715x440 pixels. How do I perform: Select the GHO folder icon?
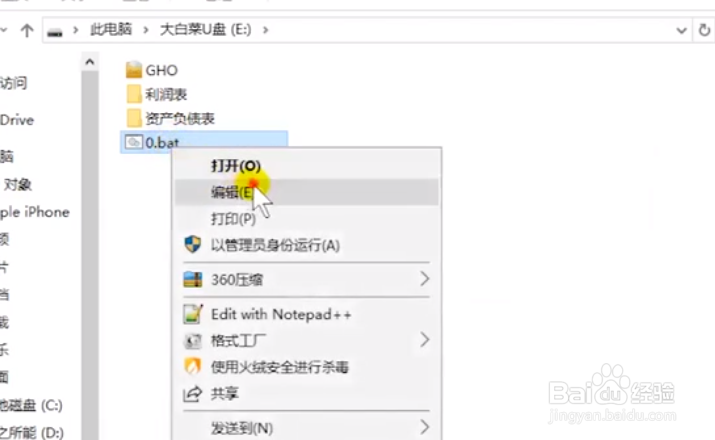134,70
